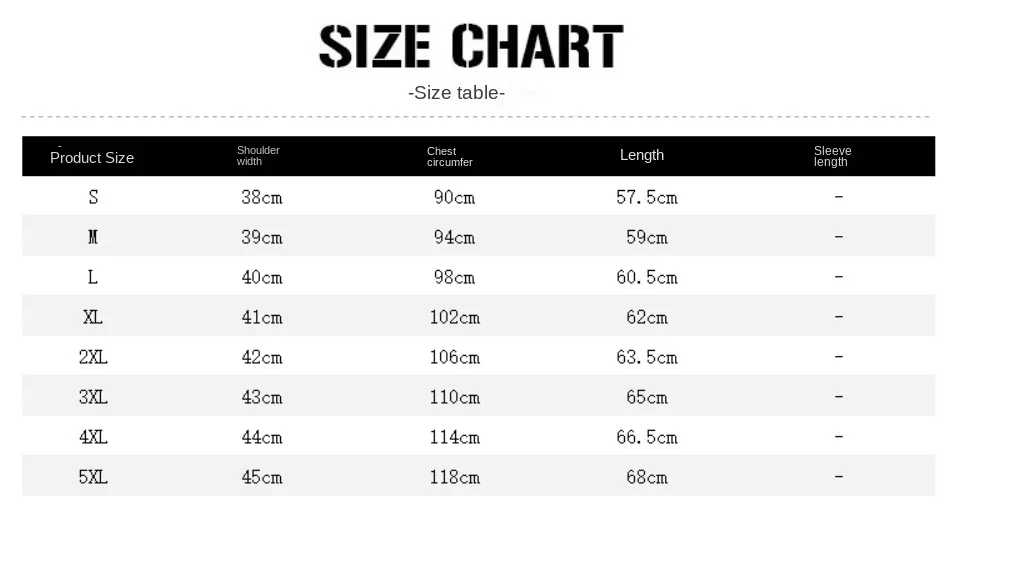The image size is (1022, 566).
Task: Select the Product Size column header
Action: pyautogui.click(x=92, y=157)
